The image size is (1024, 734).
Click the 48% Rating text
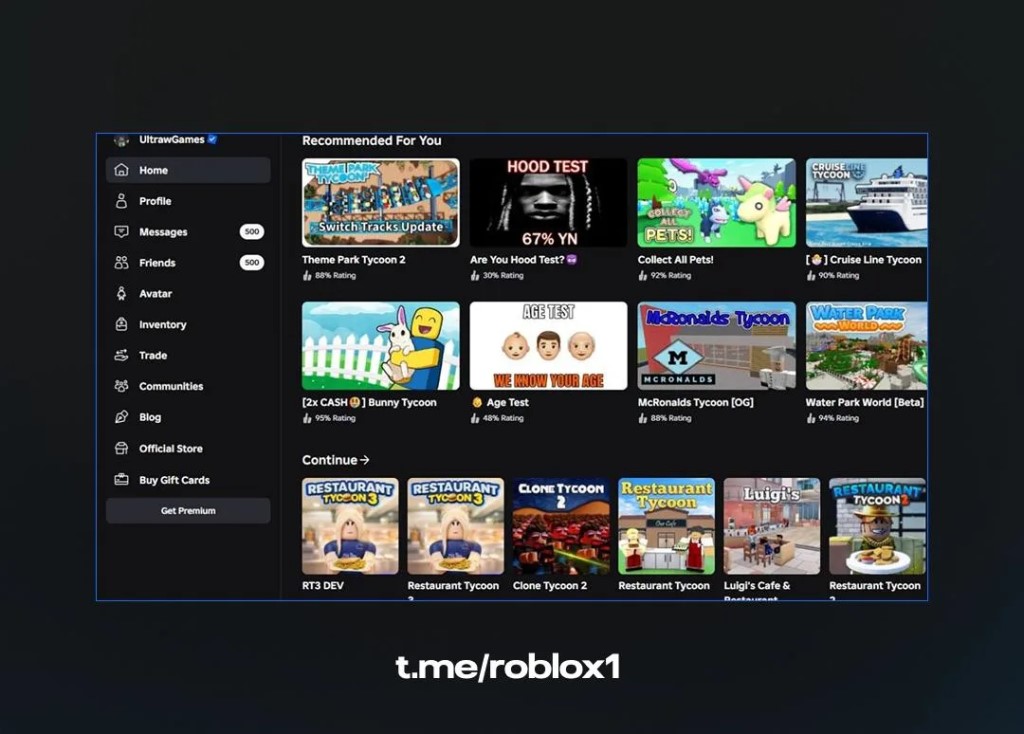503,418
